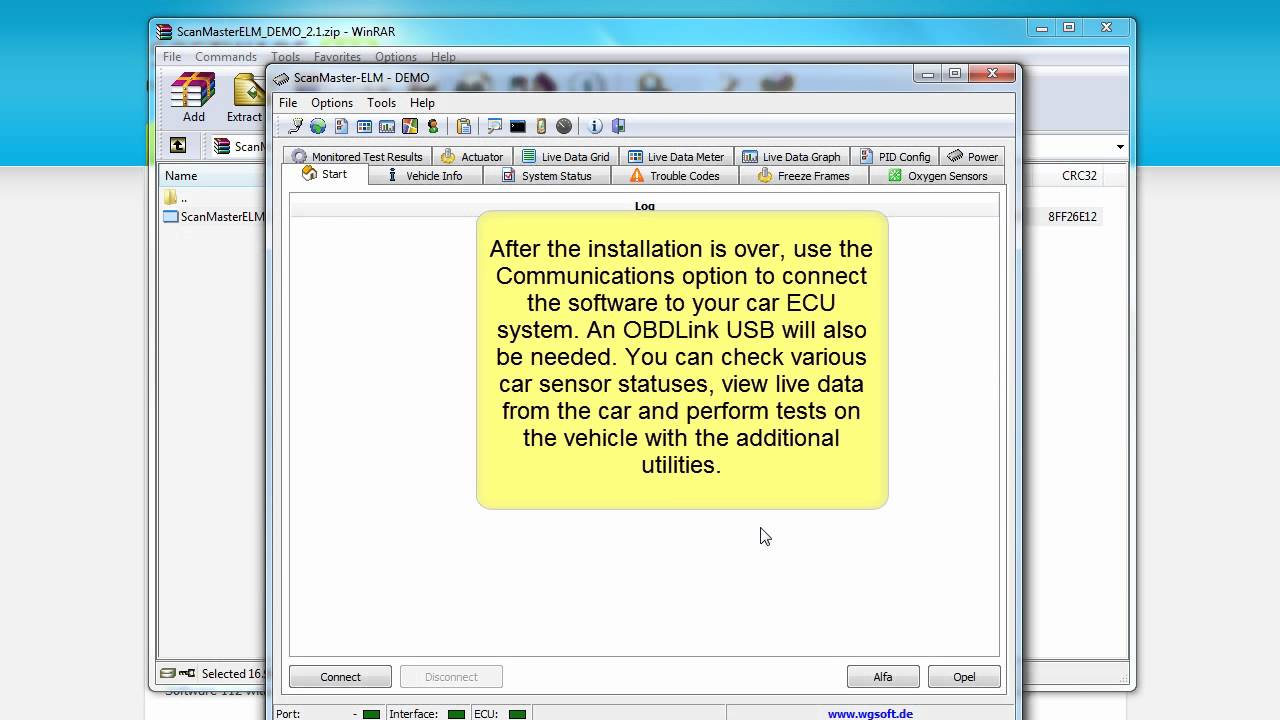Open ScanMaster Help menu
This screenshot has height=720, width=1280.
[422, 103]
